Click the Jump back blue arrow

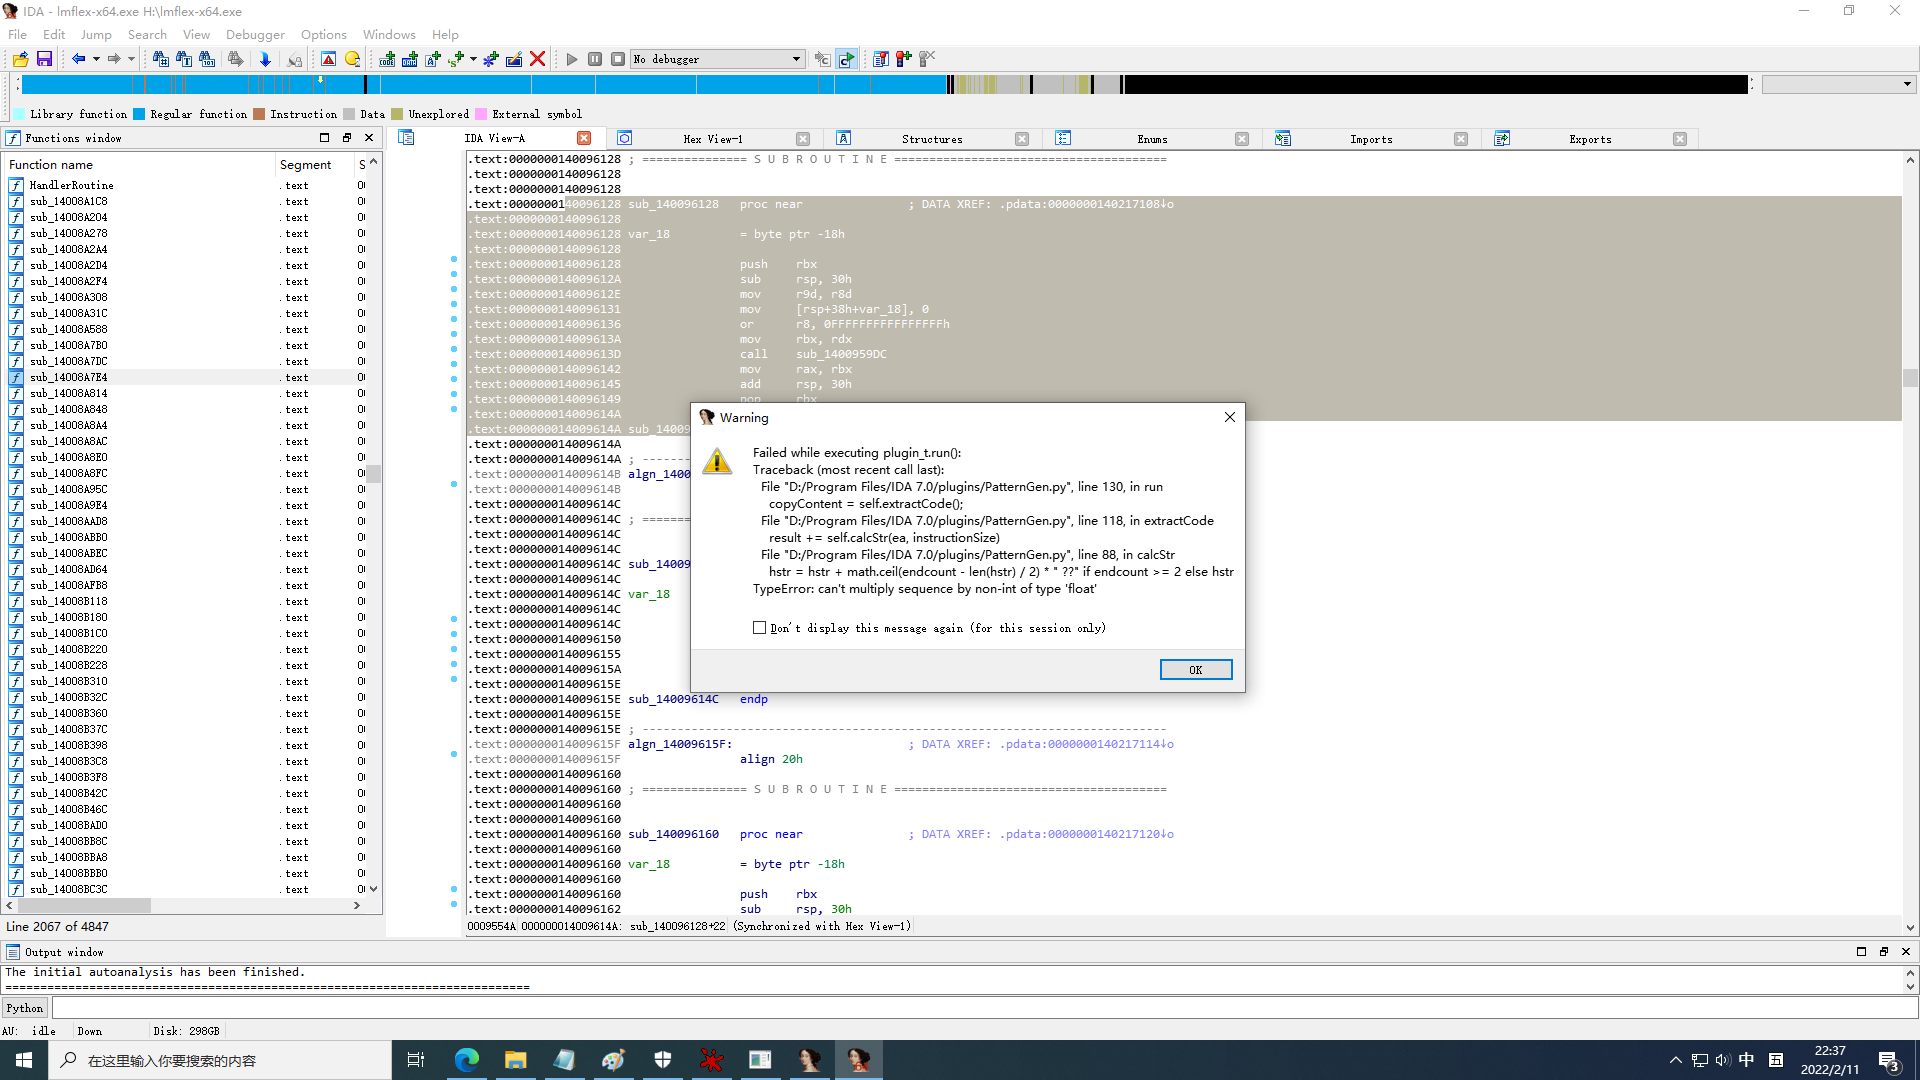[78, 59]
